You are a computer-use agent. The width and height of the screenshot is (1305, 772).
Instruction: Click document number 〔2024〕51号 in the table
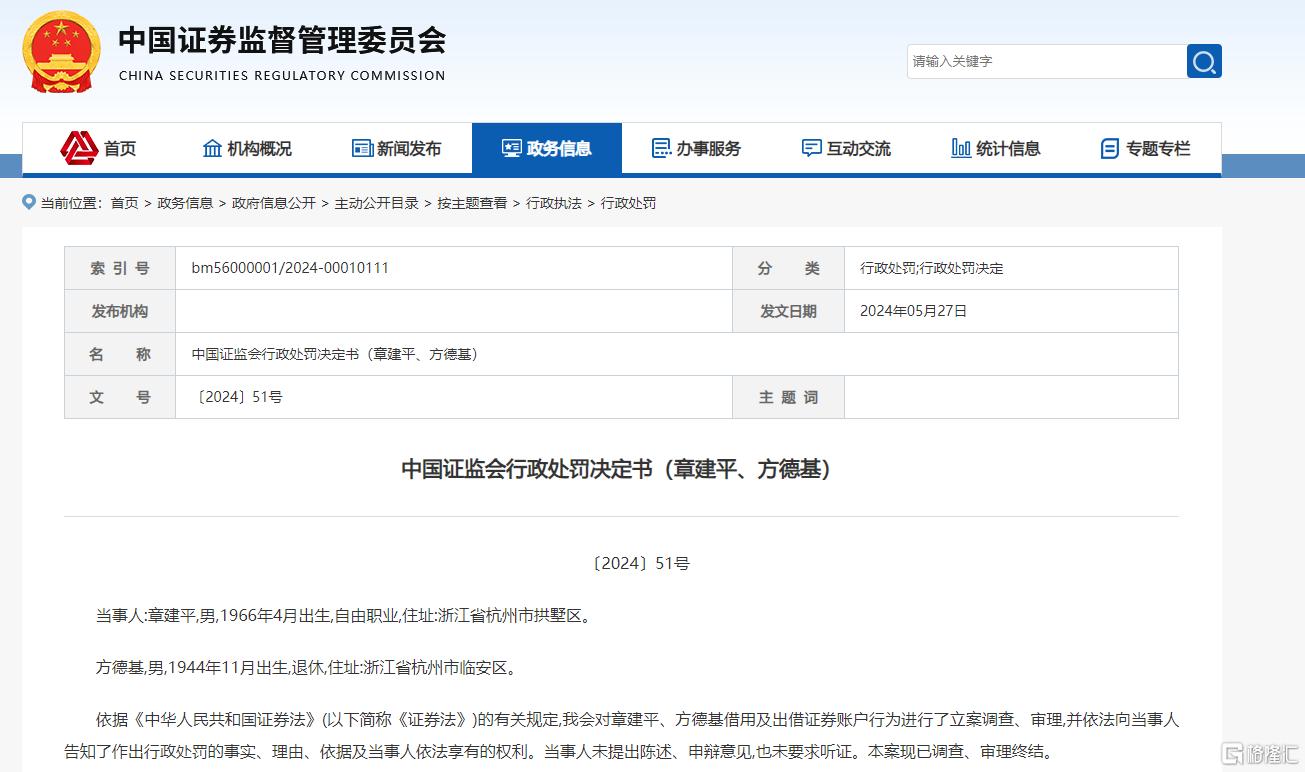click(237, 397)
